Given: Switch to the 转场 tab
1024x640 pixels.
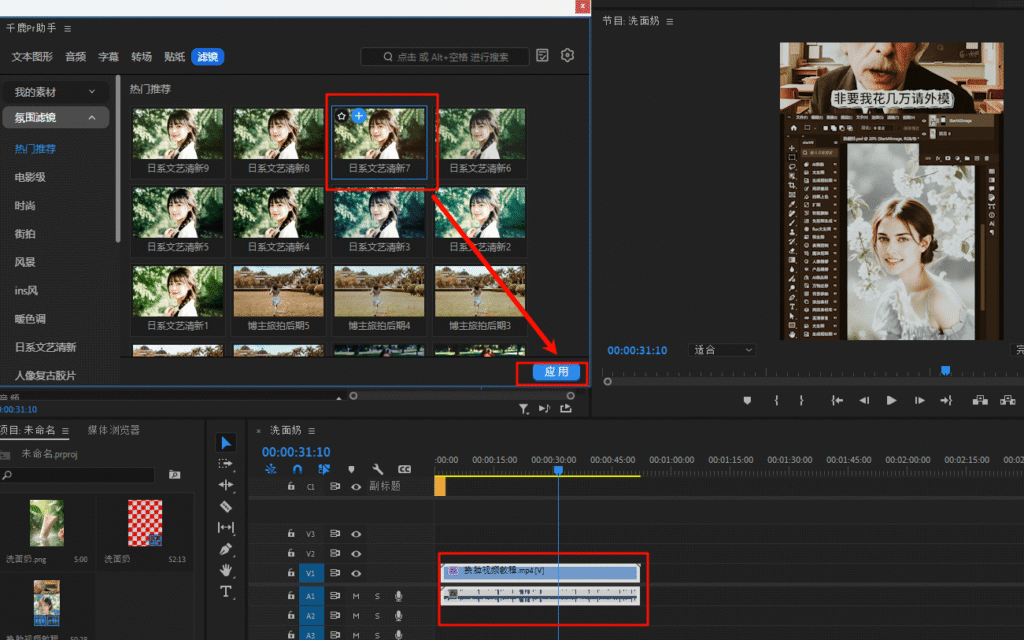Looking at the screenshot, I should 142,57.
